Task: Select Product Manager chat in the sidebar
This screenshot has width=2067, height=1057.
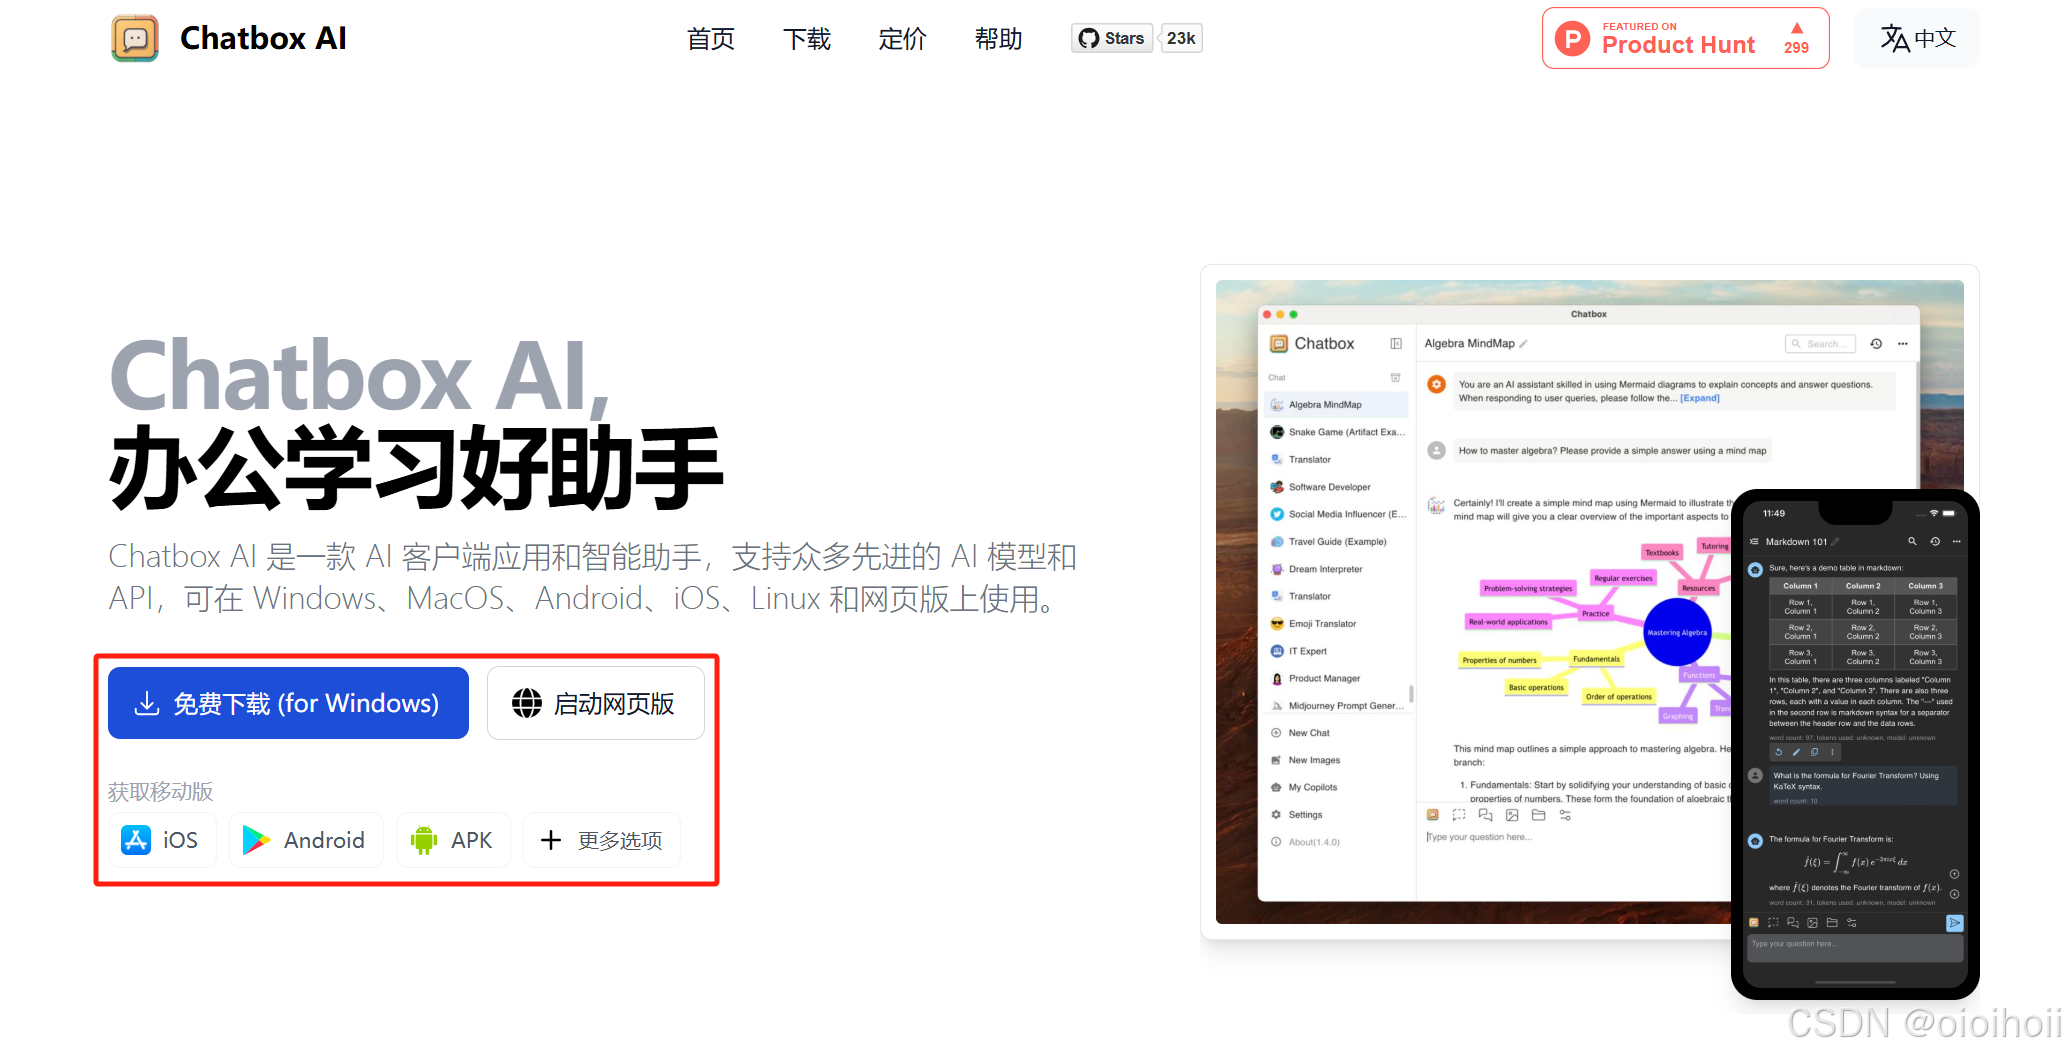Action: 1336,678
